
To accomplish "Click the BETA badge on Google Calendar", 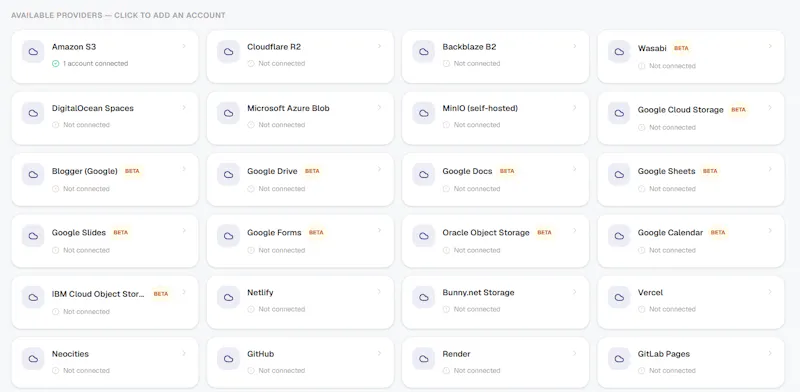I will pyautogui.click(x=718, y=232).
